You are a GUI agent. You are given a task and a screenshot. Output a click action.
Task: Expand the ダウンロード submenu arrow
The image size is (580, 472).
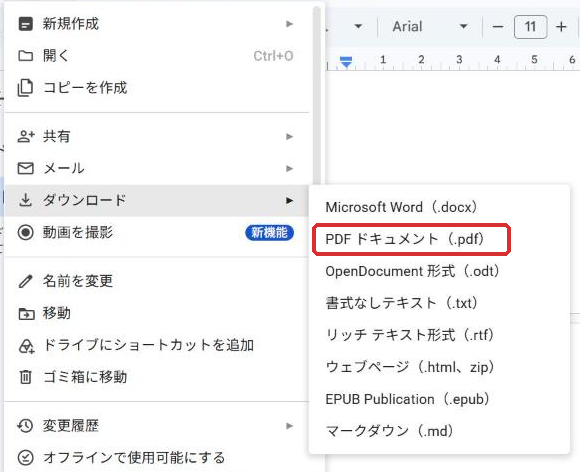289,200
